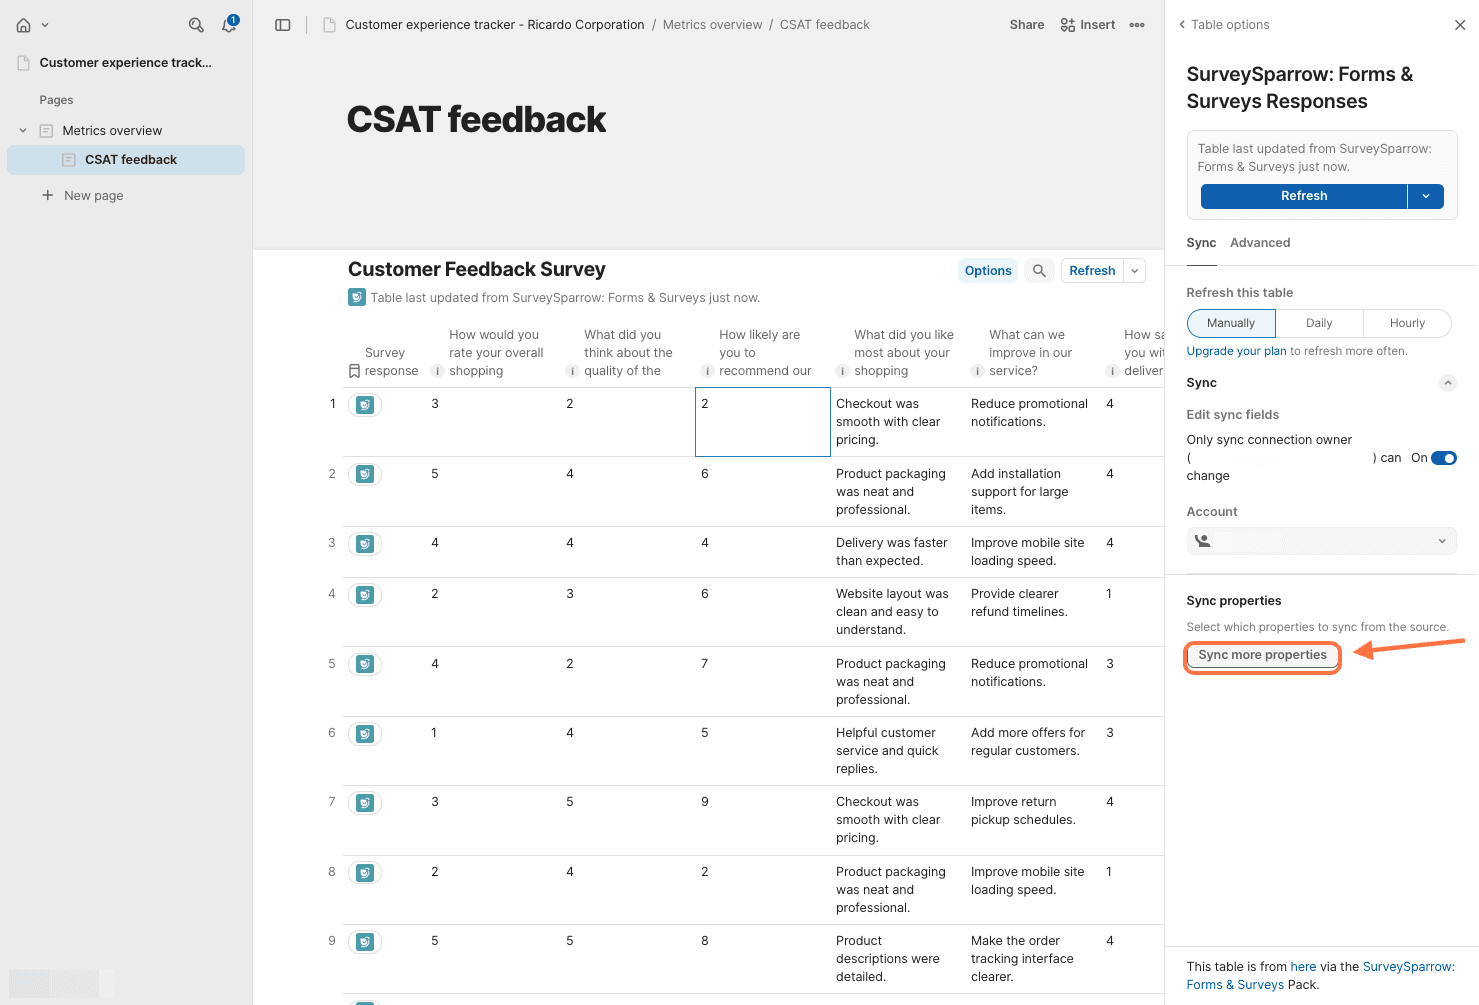Click the Table options back arrow
The height and width of the screenshot is (1005, 1479).
[1182, 25]
